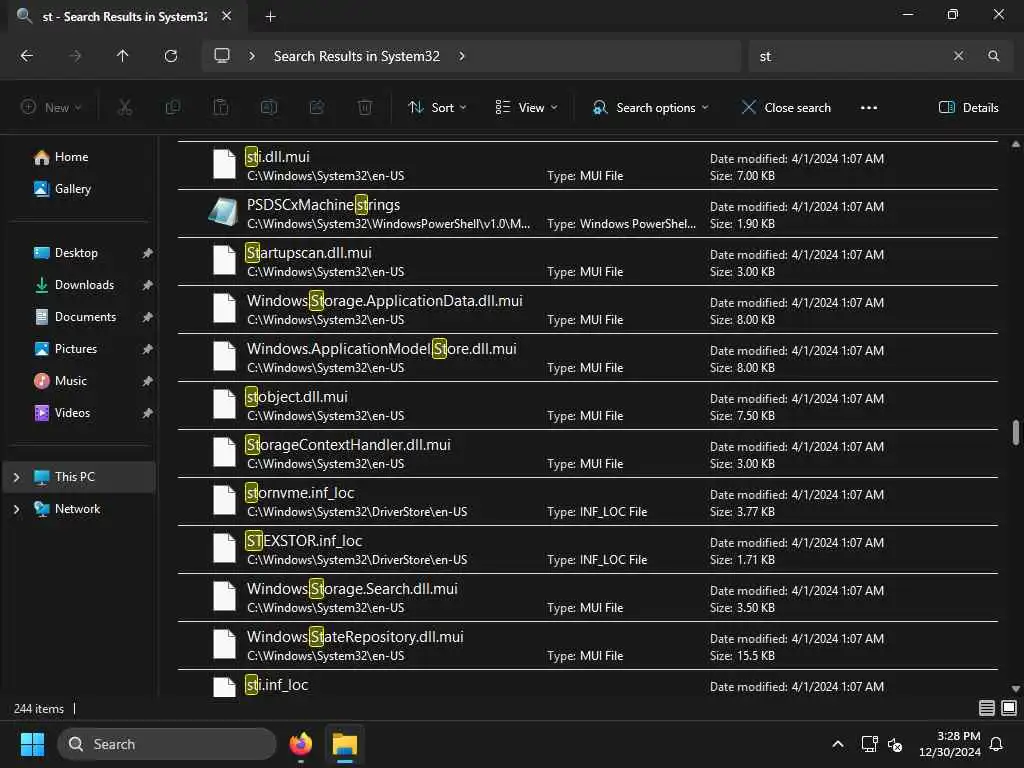Screen dimensions: 1024x768
Task: Open a new tab with plus button
Action: click(x=270, y=17)
